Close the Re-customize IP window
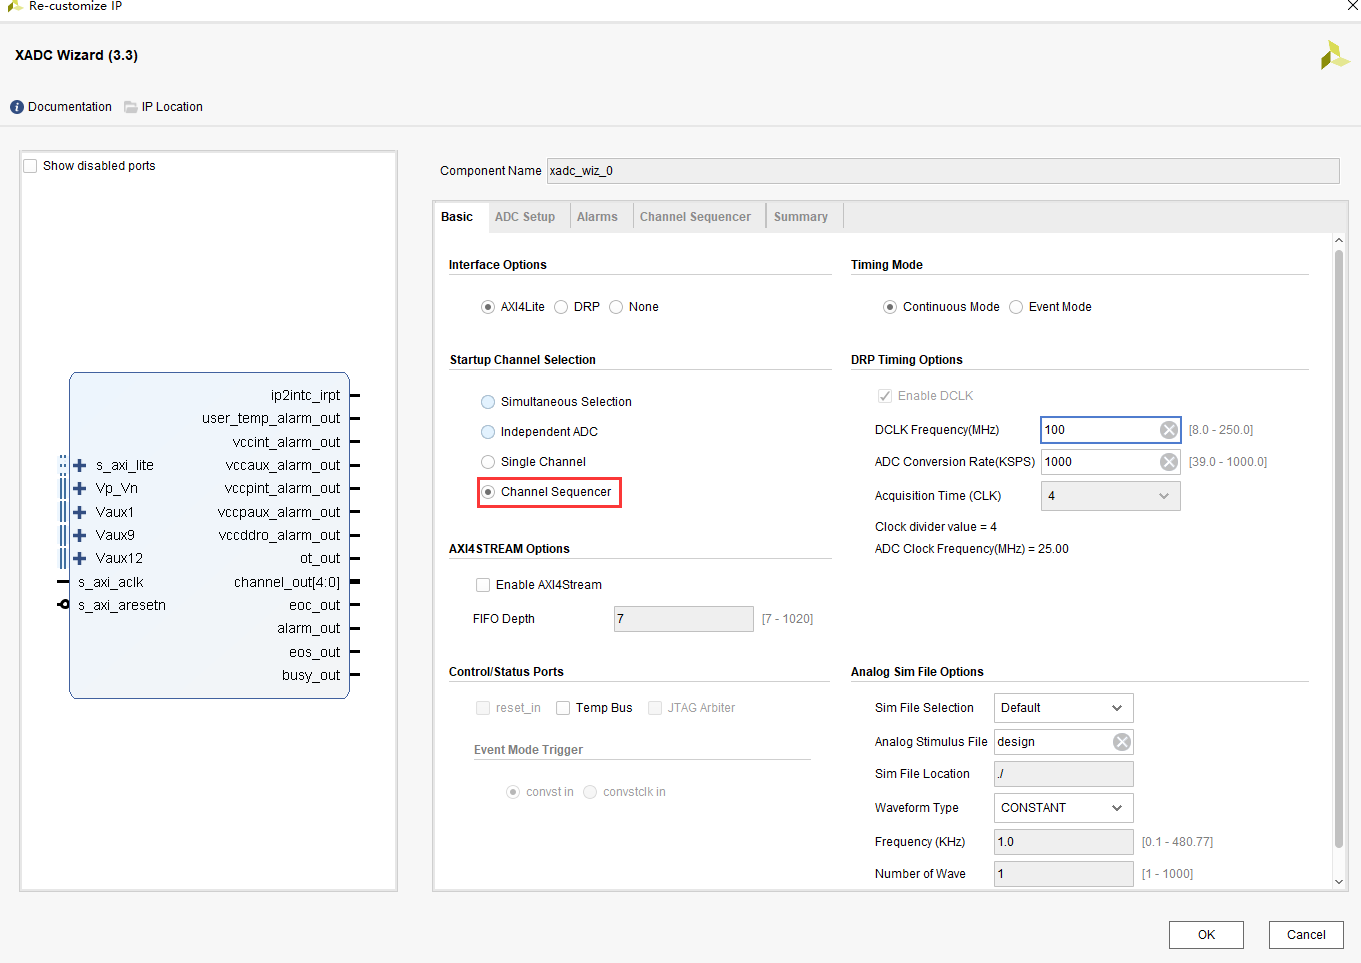 tap(1352, 6)
